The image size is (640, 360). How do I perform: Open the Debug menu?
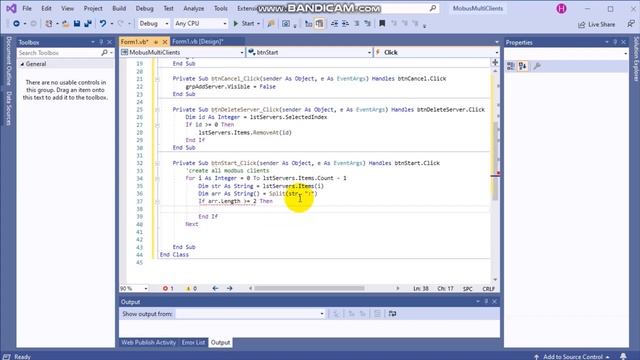(144, 8)
